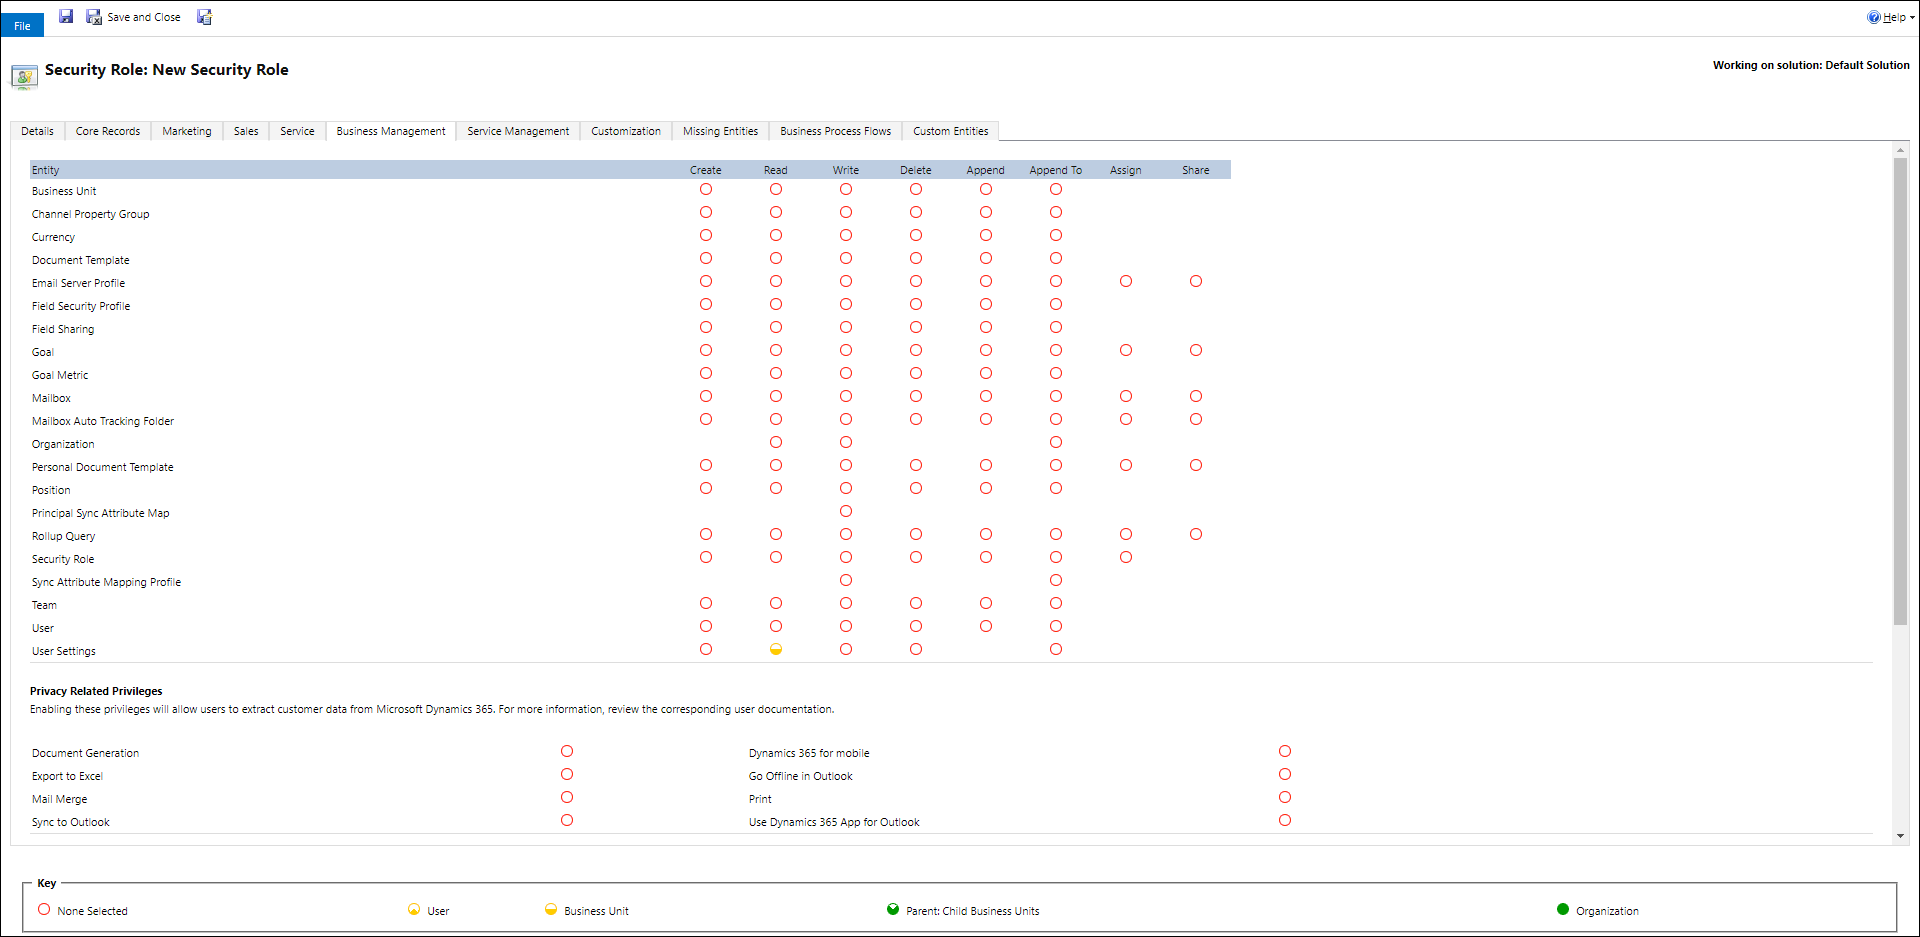Viewport: 1920px width, 937px height.
Task: Click the Append To column header
Action: [x=1056, y=170]
